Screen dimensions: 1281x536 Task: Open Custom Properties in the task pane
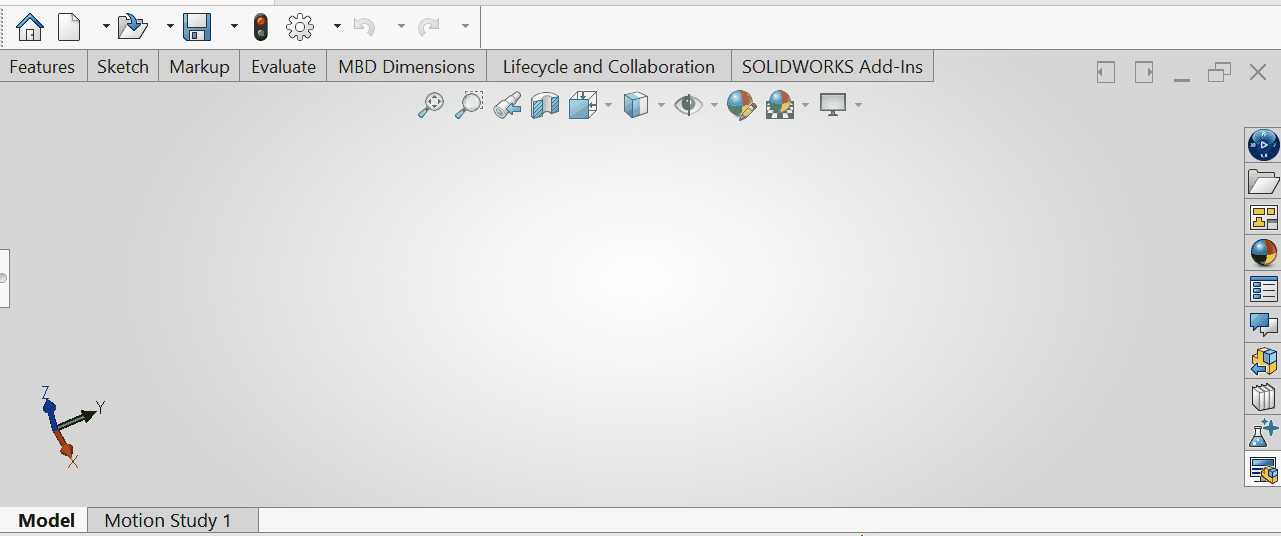pos(1263,289)
